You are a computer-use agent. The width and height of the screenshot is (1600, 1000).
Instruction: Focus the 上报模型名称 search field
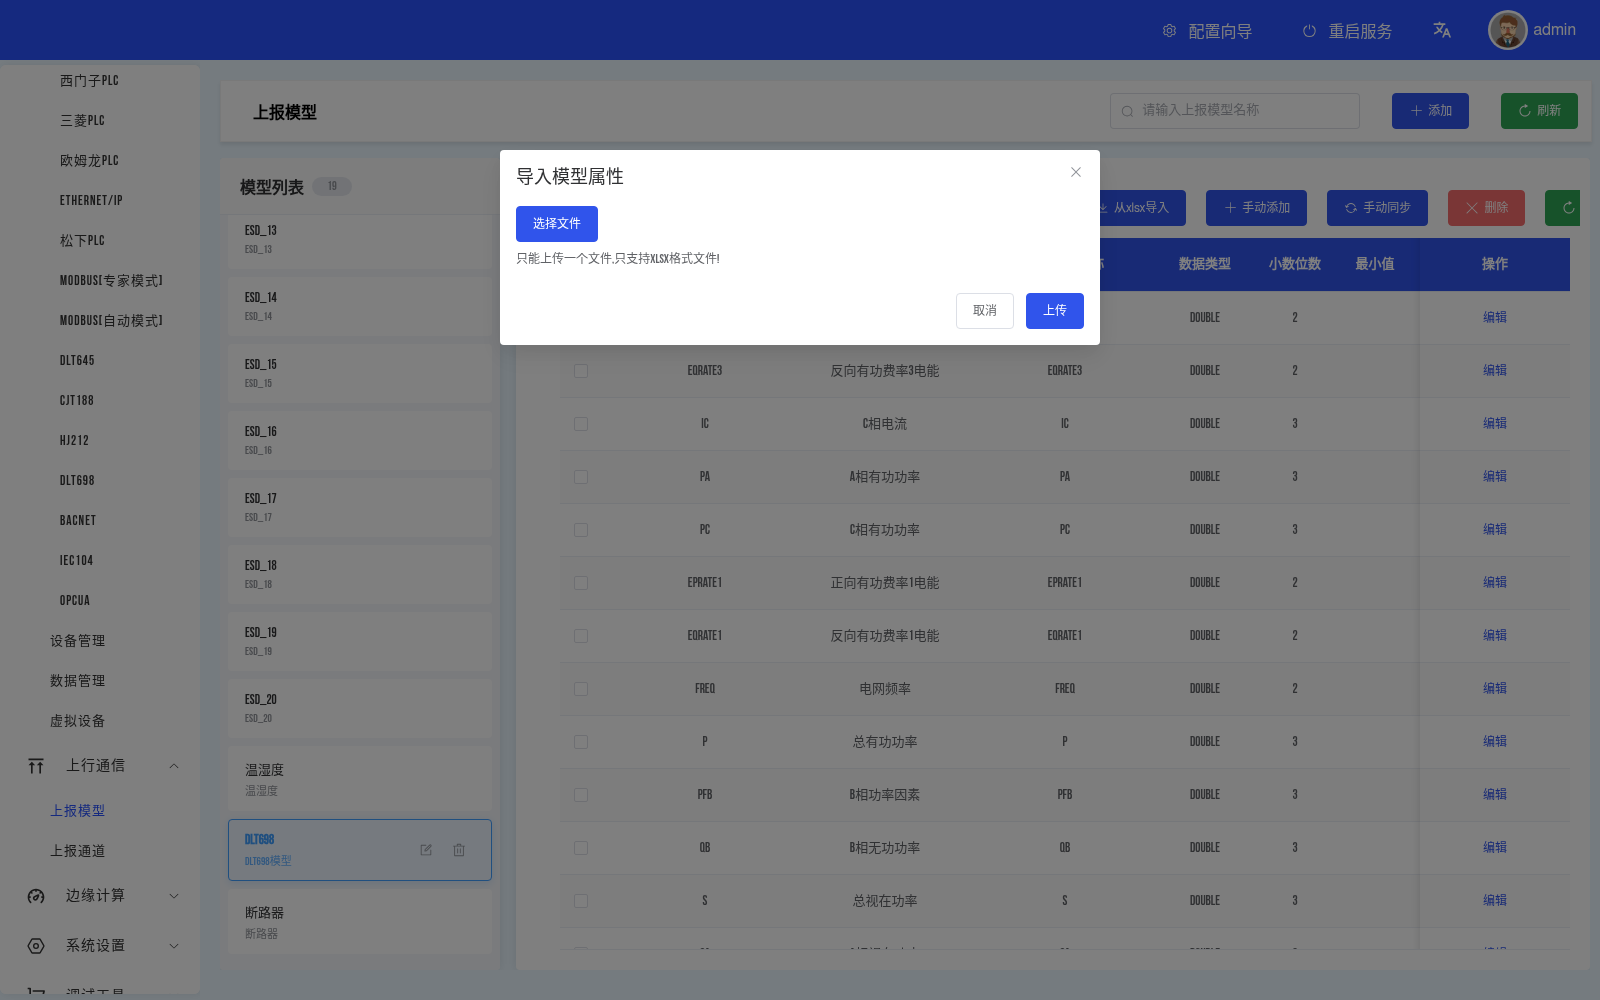(x=1235, y=111)
